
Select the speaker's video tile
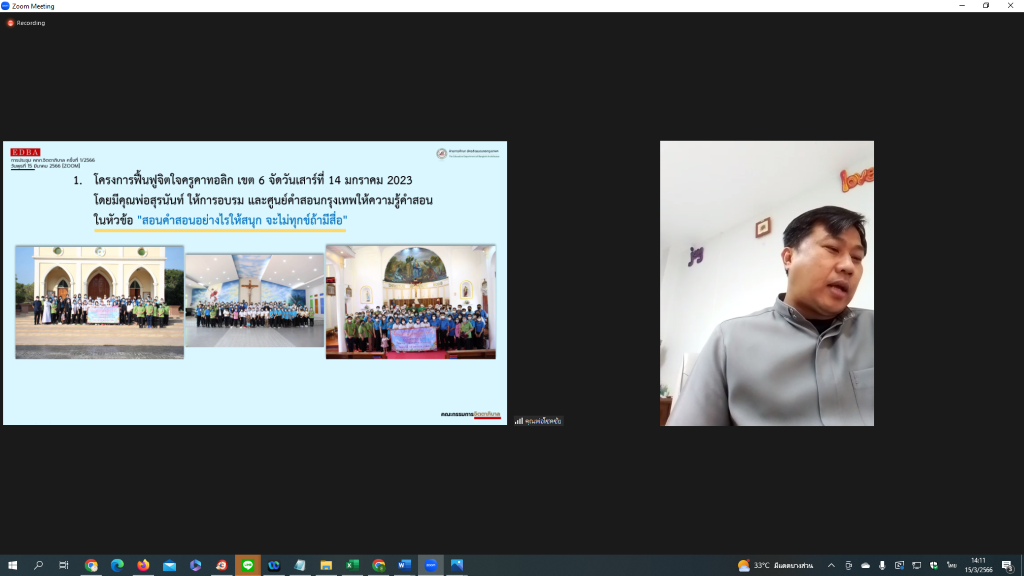coord(767,283)
